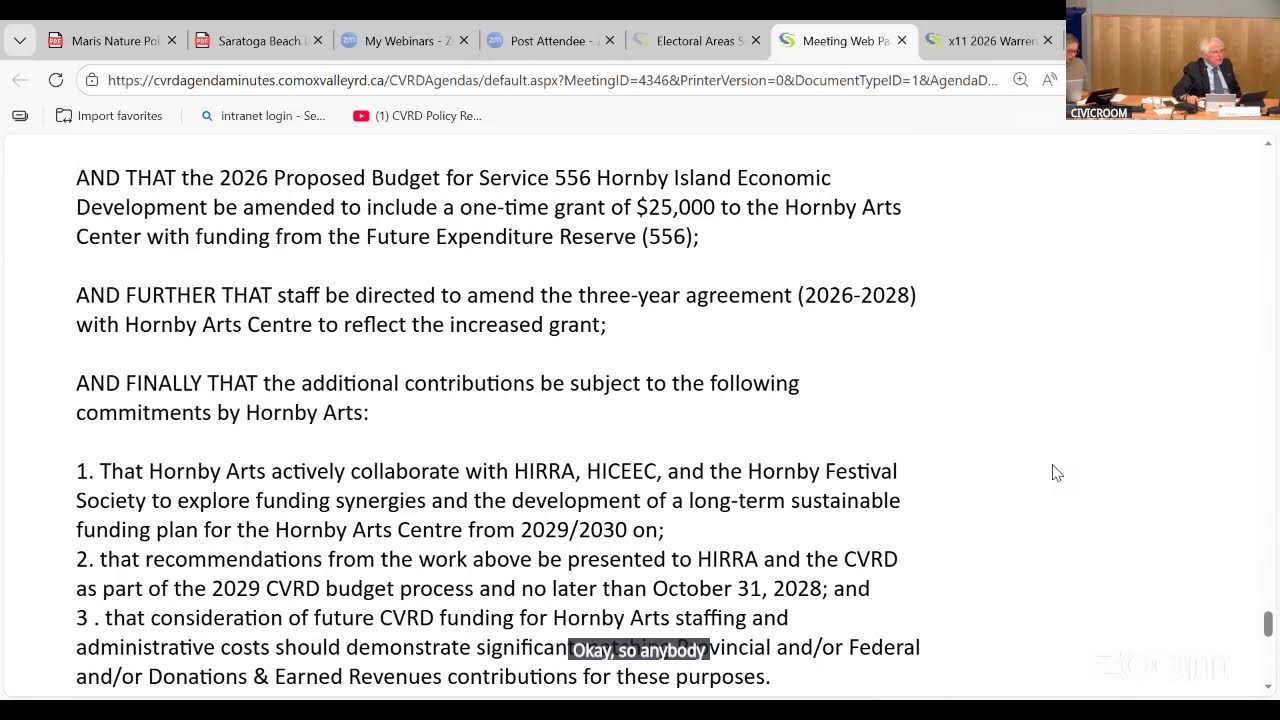Click the line starting '1. That Hornby Arts actively'

point(486,471)
